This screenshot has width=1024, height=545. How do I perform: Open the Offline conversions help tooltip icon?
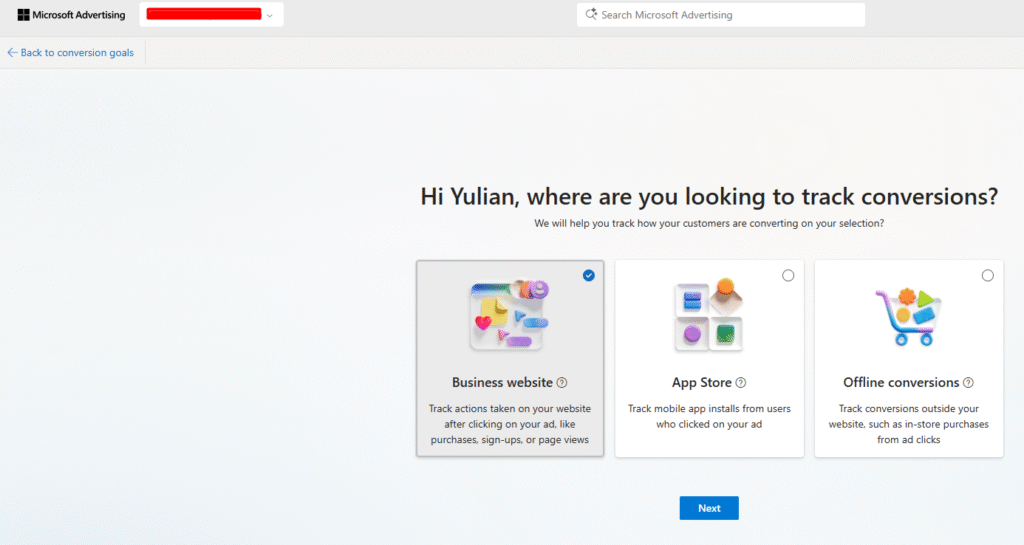968,382
